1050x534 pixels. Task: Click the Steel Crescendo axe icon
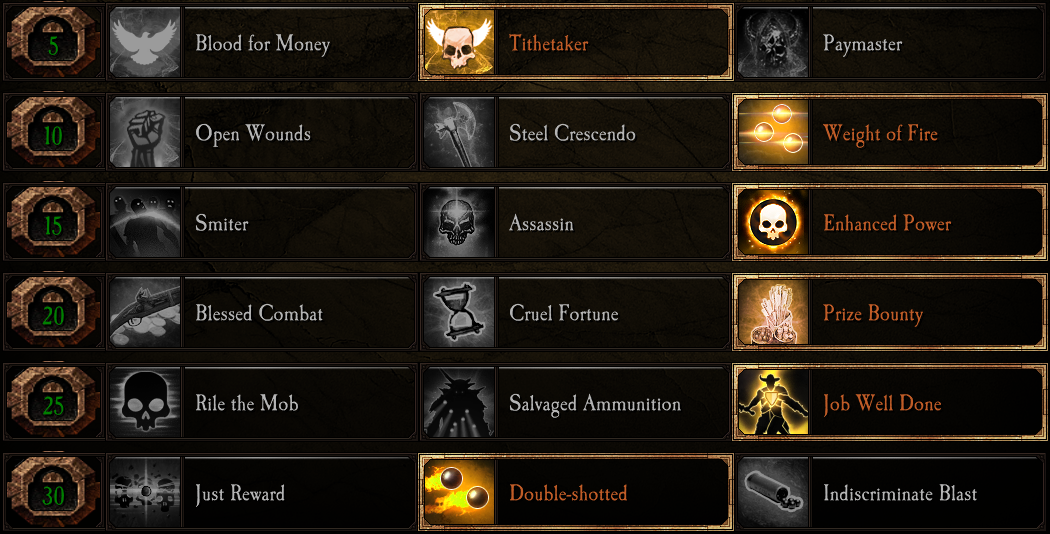coord(459,133)
